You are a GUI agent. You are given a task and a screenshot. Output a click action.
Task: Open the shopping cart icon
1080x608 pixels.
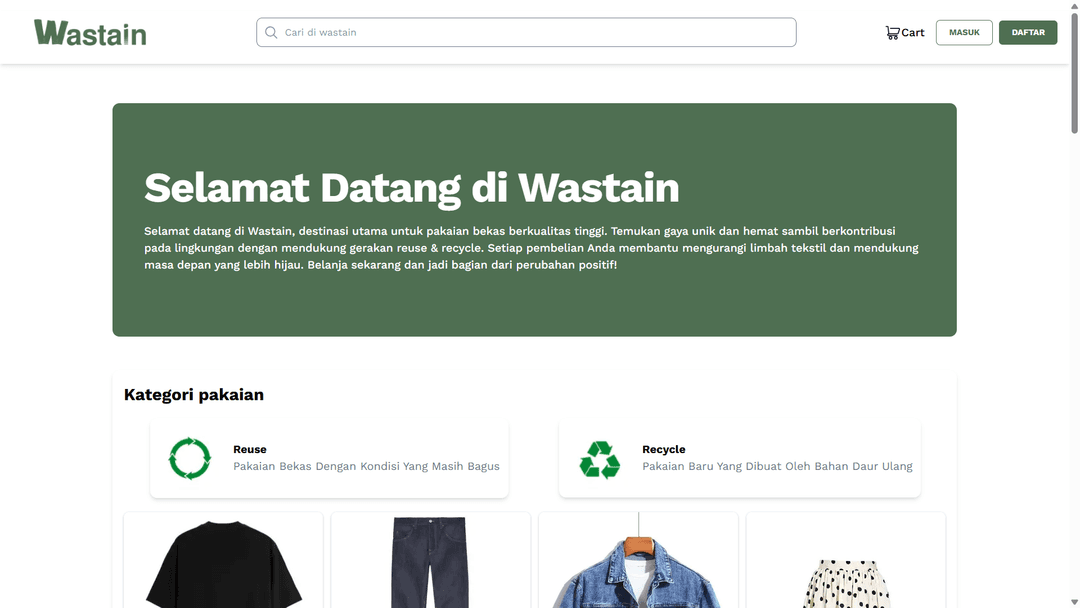click(x=893, y=32)
